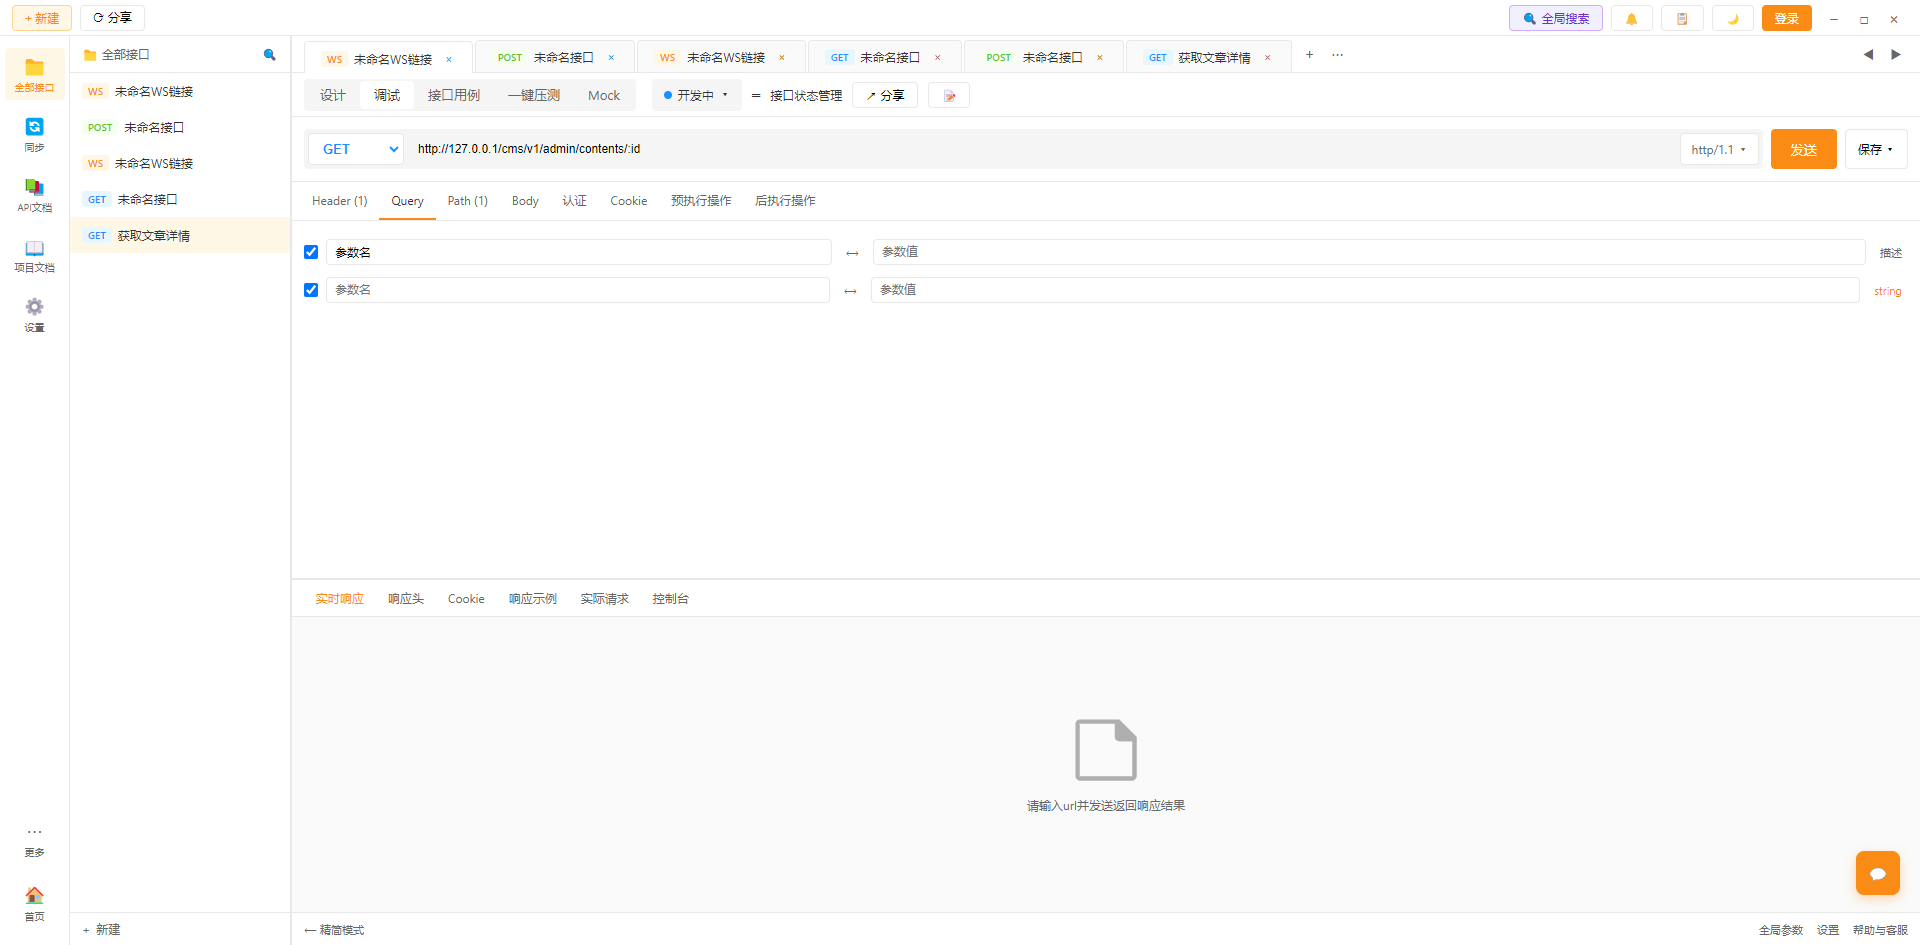This screenshot has height=945, width=1920.
Task: Switch to the Path (1) tab
Action: [x=467, y=201]
